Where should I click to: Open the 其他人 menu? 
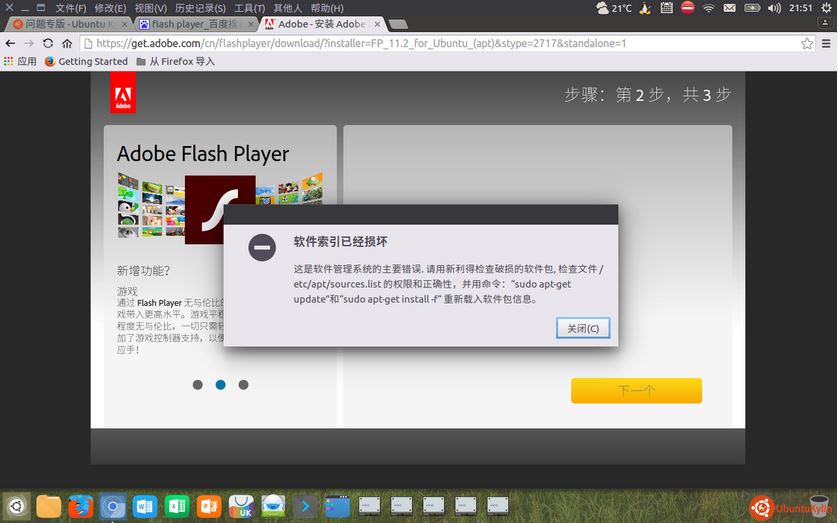tap(288, 8)
